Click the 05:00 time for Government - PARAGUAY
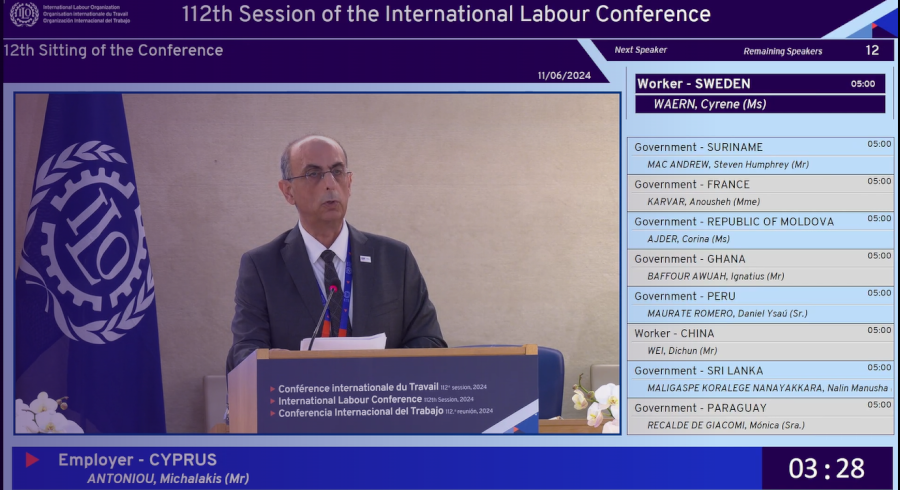Viewport: 900px width, 490px height. (x=879, y=405)
